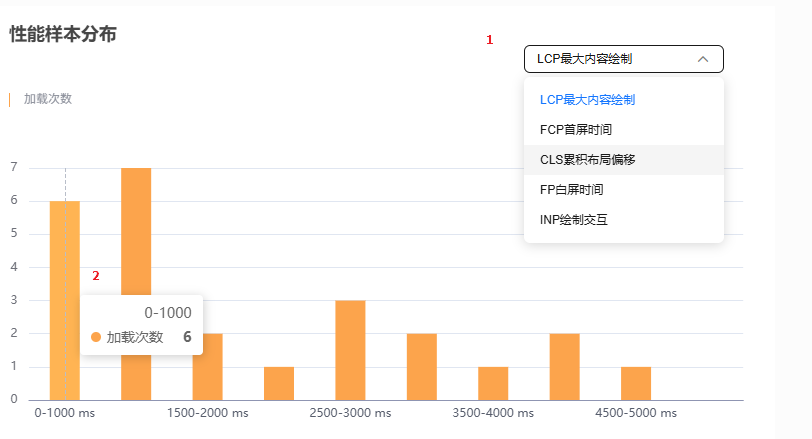The height and width of the screenshot is (439, 812).
Task: Click the 4500-5000 ms bar
Action: pos(636,384)
